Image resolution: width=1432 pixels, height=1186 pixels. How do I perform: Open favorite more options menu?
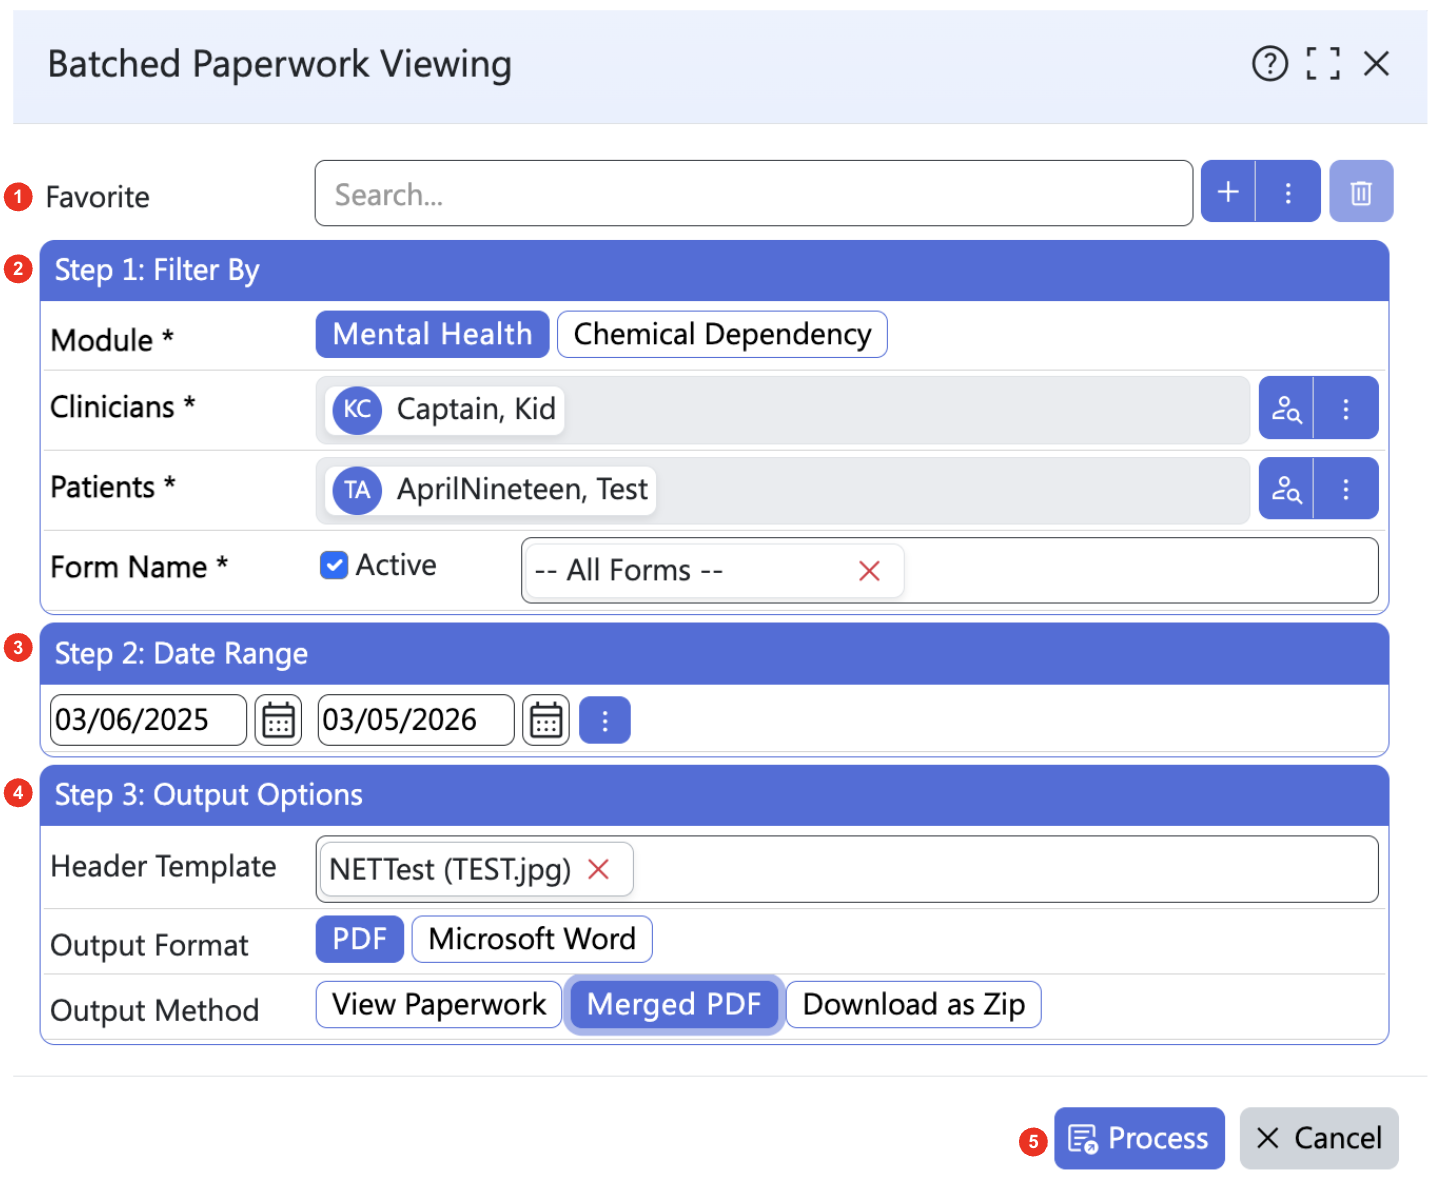(x=1288, y=191)
